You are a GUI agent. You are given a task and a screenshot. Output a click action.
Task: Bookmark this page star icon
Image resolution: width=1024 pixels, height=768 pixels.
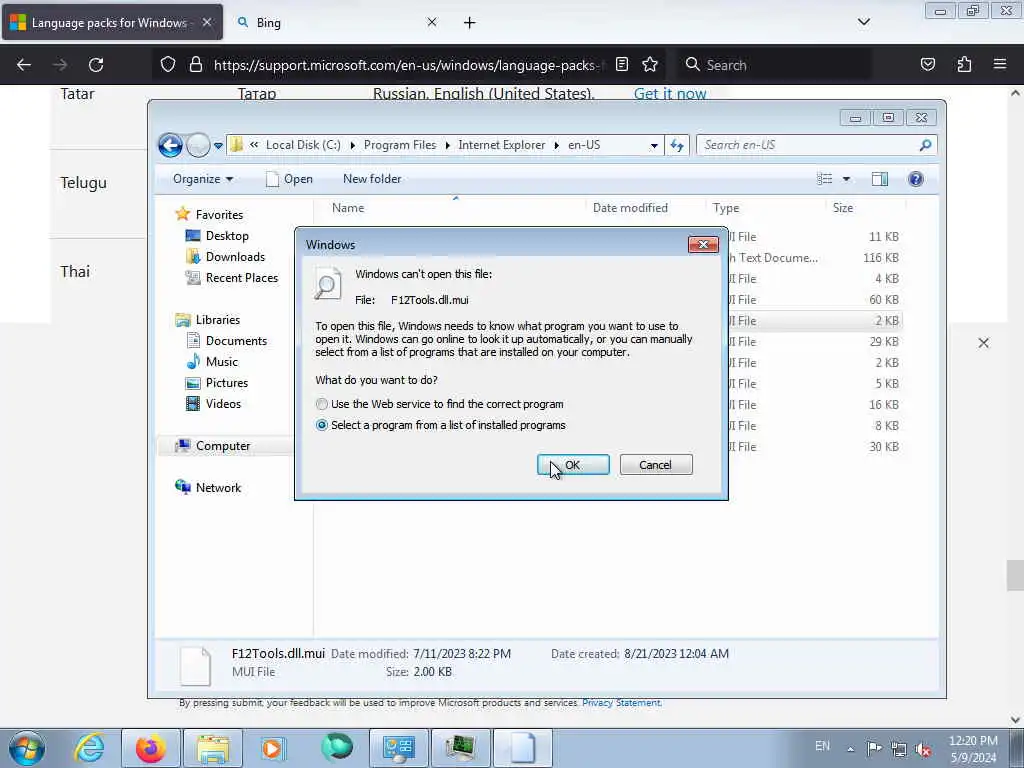[x=650, y=64]
